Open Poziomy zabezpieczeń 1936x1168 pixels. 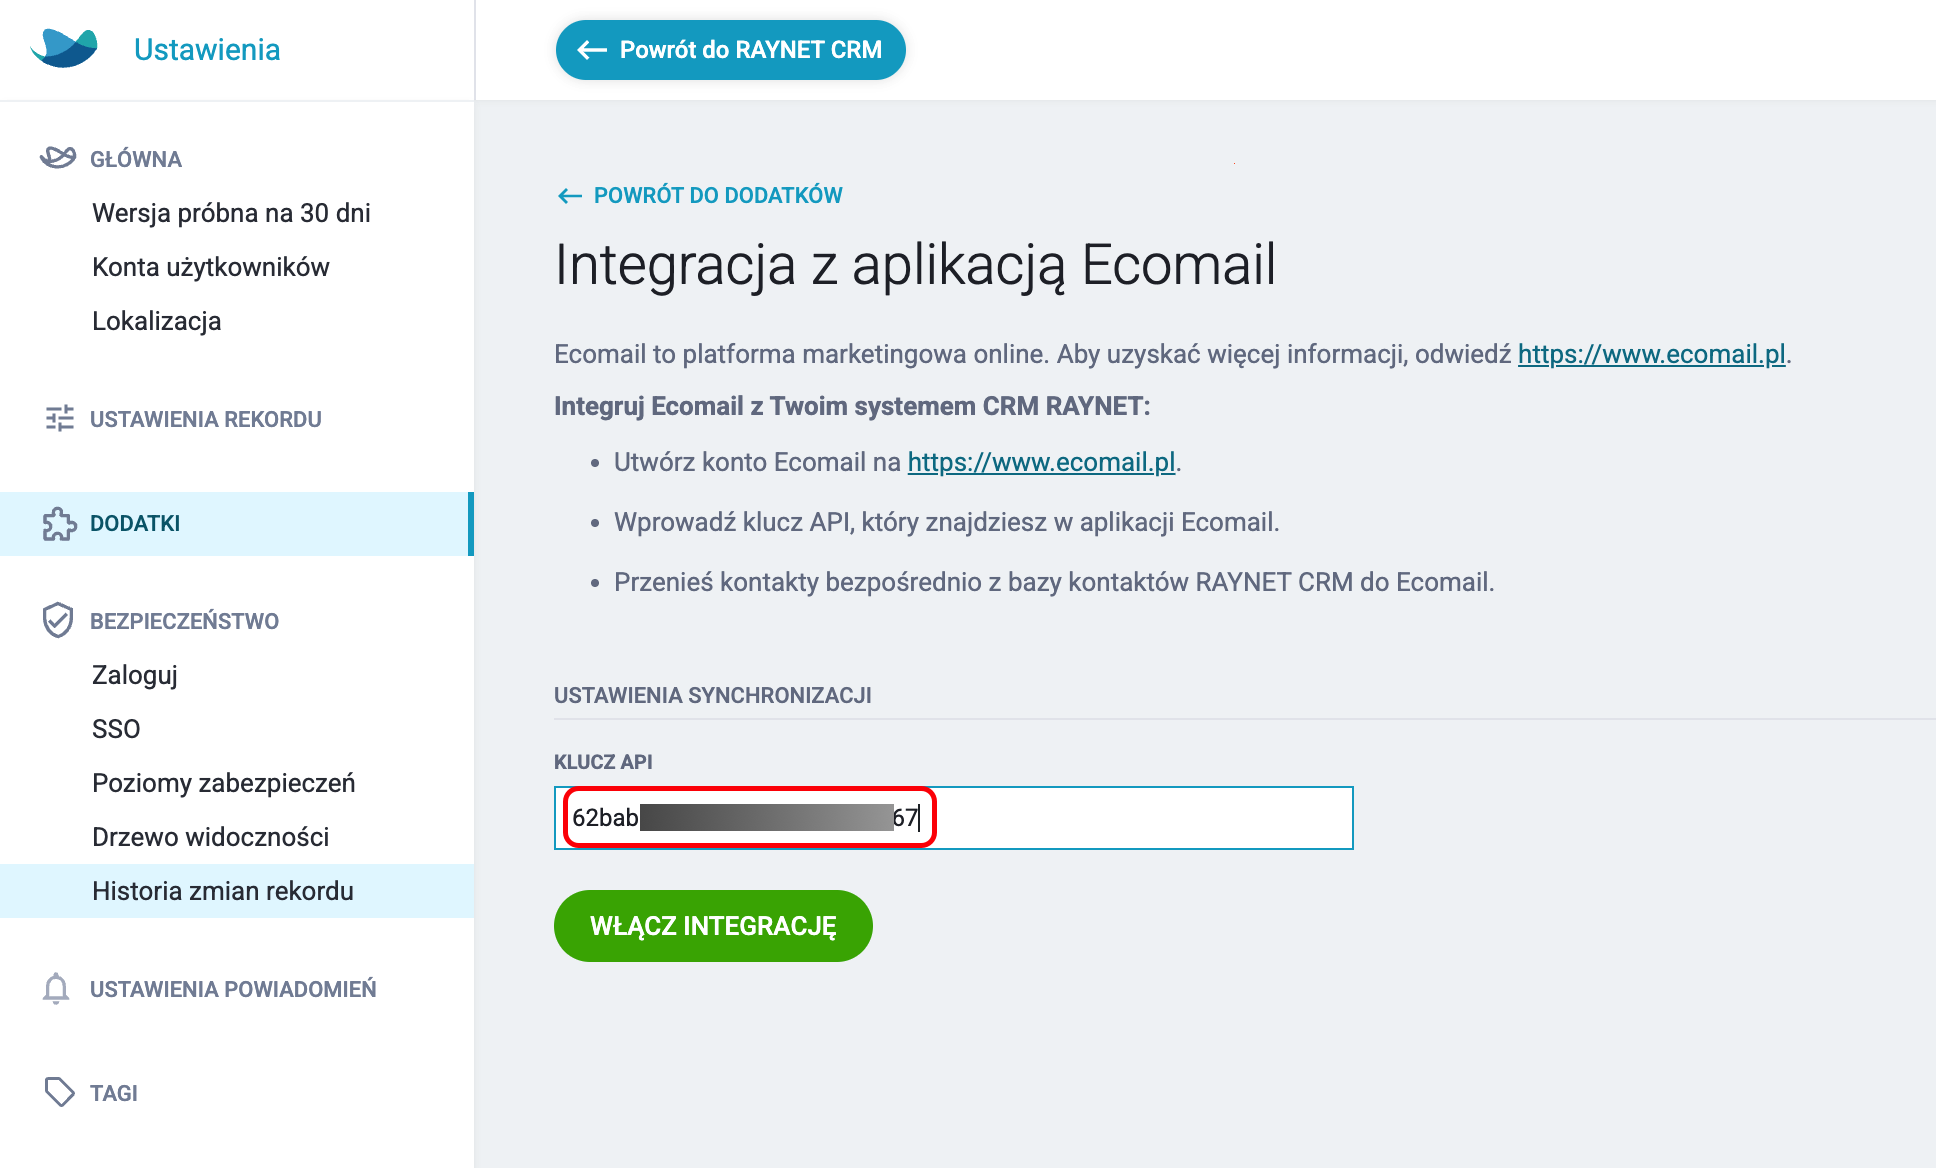[x=223, y=783]
